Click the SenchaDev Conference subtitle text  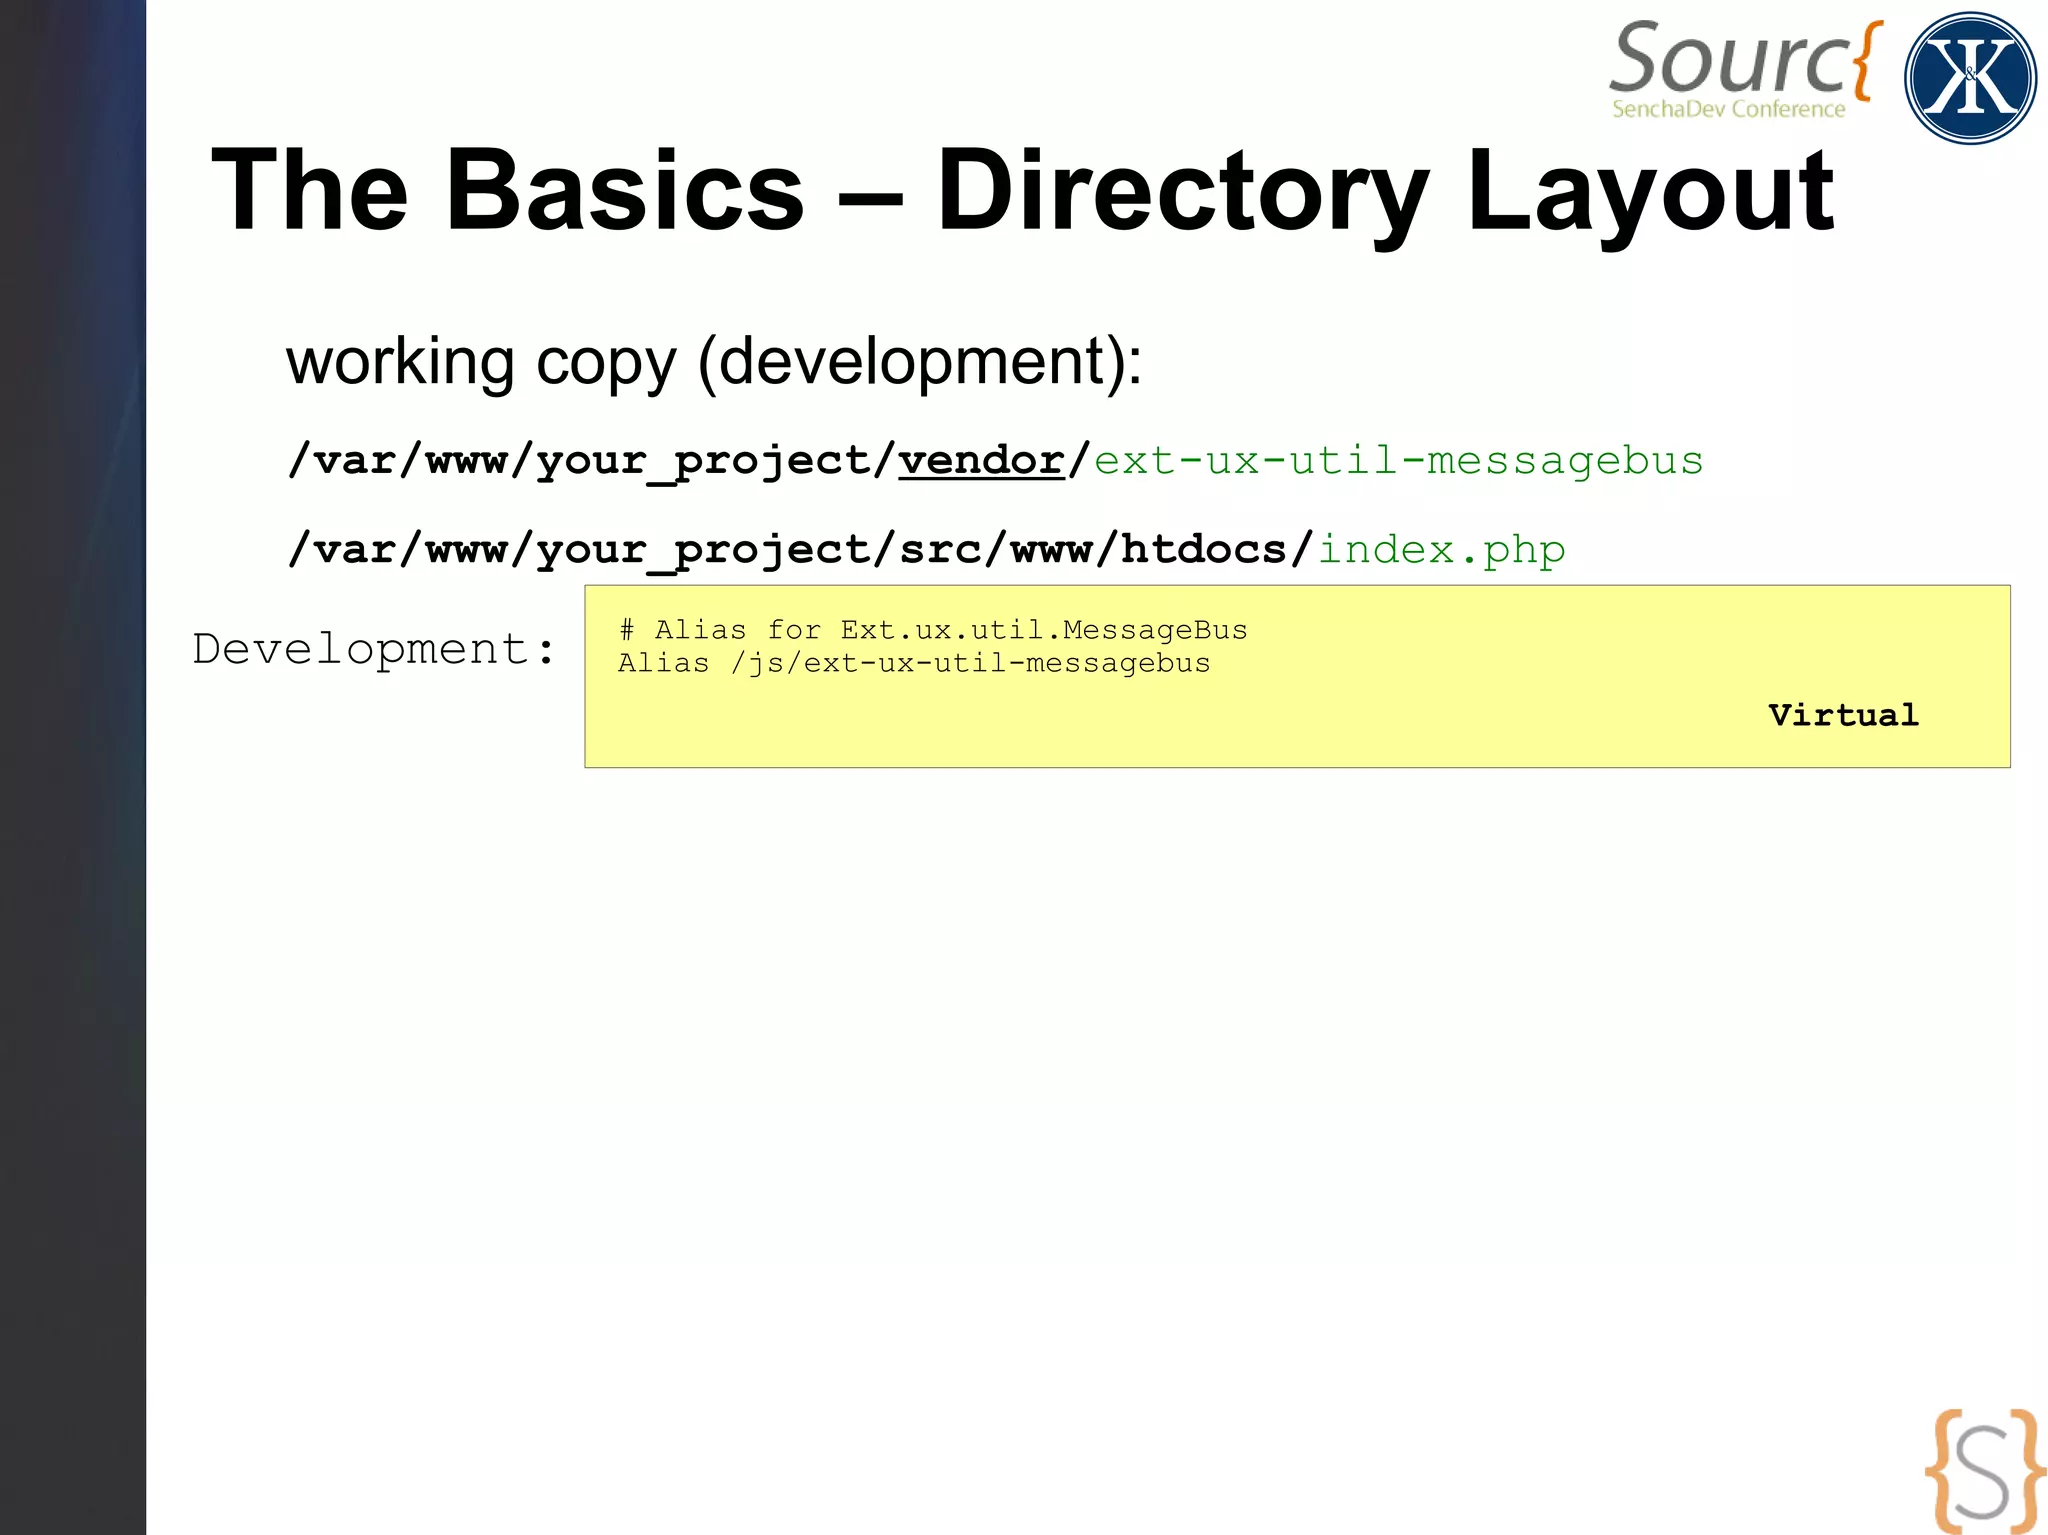(1728, 109)
